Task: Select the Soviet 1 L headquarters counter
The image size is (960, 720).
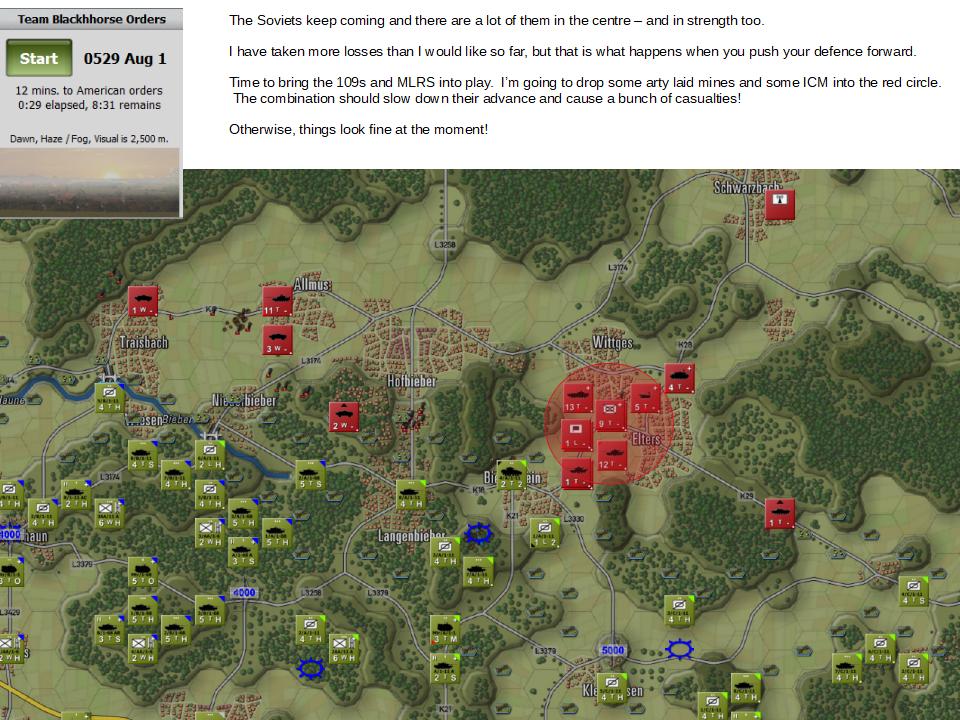Action: 576,435
